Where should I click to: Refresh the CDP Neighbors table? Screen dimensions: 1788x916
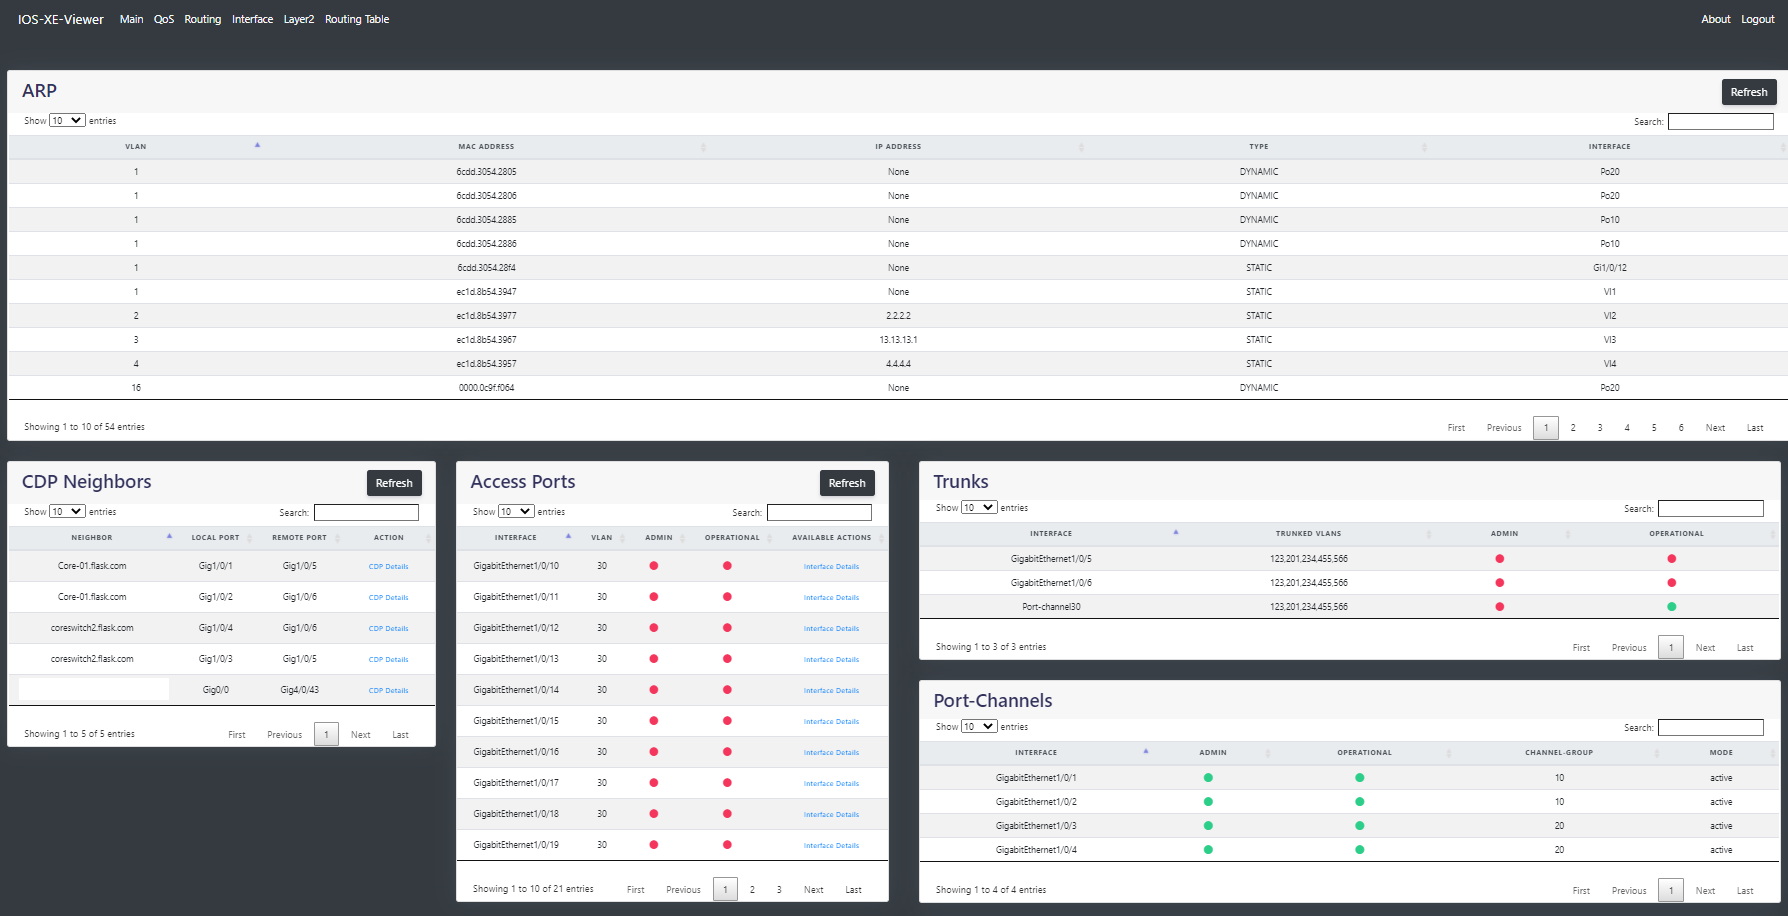pos(394,483)
